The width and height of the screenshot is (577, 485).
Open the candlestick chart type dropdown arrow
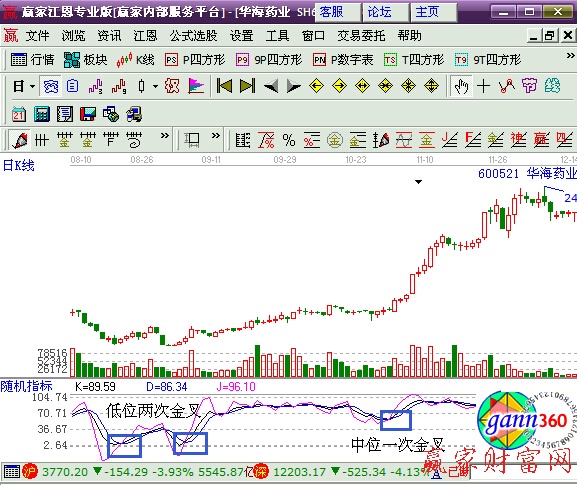pos(156,87)
